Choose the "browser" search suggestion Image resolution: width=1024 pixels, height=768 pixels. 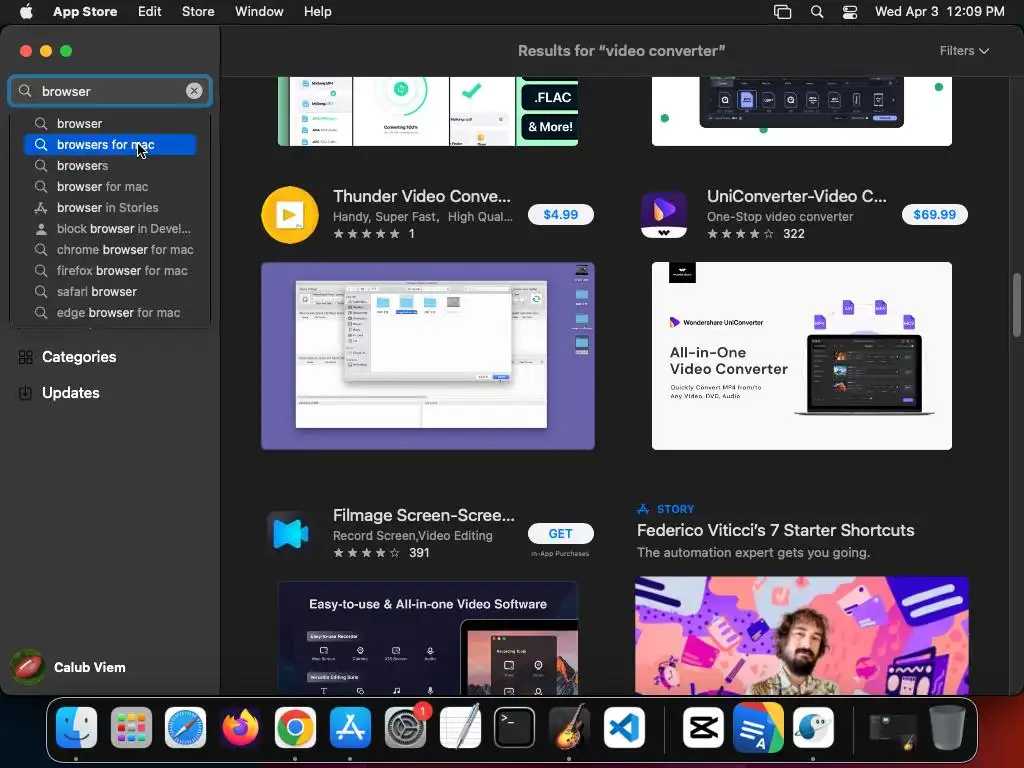[110, 123]
